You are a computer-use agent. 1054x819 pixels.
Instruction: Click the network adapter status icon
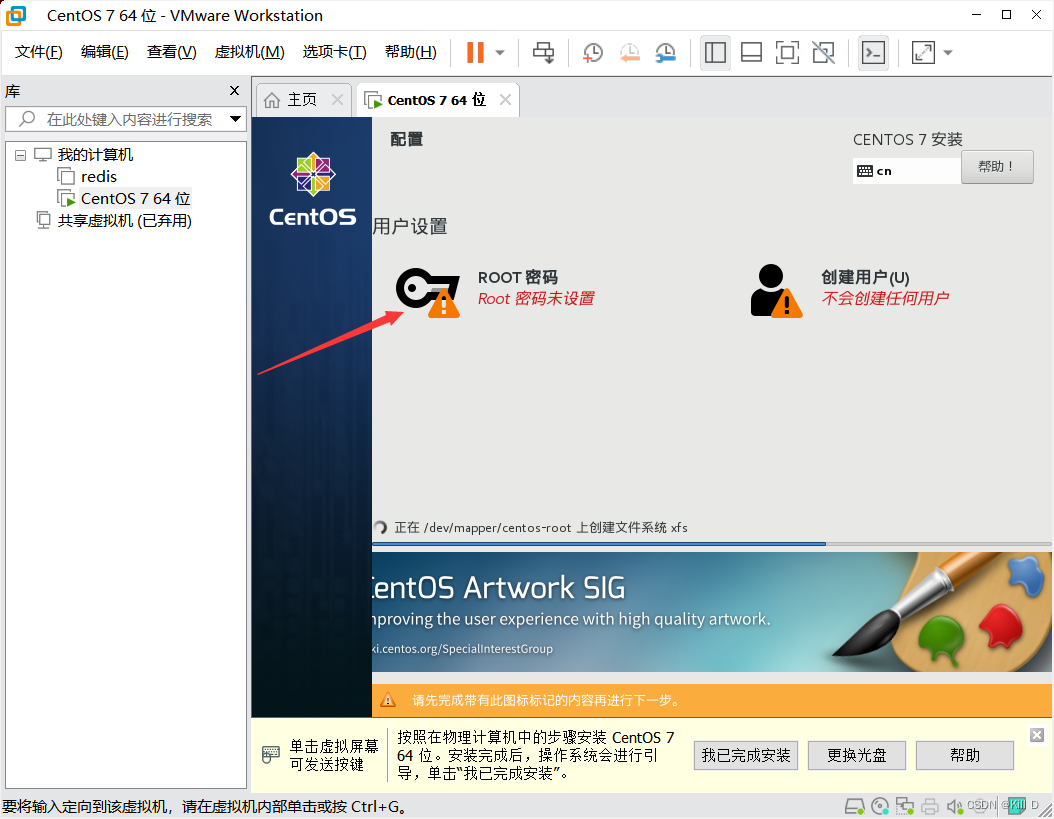(x=905, y=805)
